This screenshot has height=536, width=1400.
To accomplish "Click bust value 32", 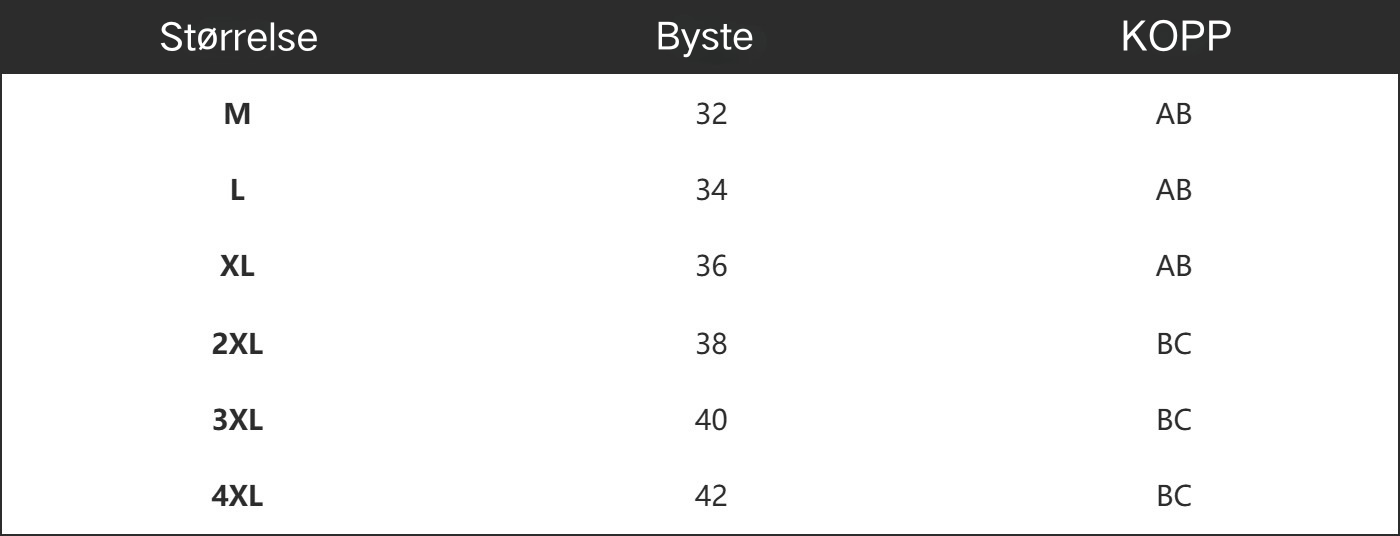I will 711,114.
